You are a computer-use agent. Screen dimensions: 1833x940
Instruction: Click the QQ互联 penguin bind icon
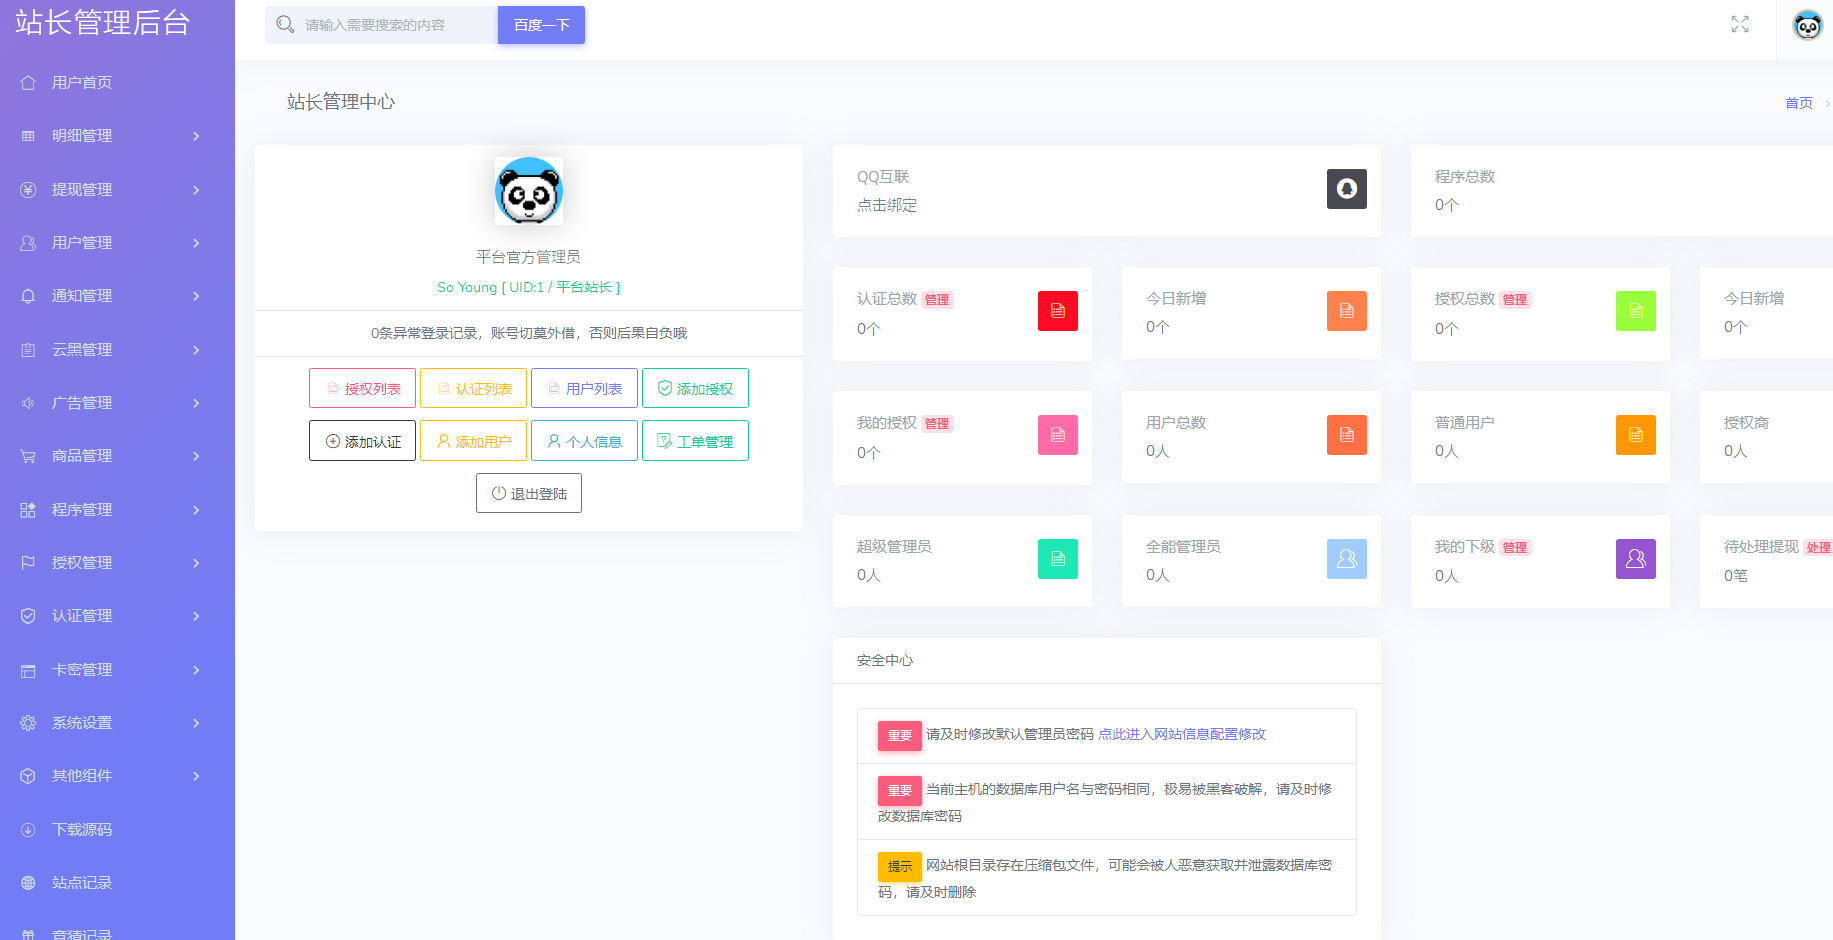click(x=1347, y=189)
